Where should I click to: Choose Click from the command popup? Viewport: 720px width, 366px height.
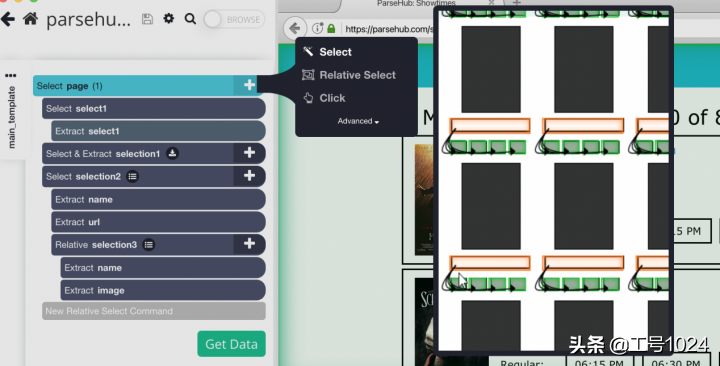pos(324,98)
